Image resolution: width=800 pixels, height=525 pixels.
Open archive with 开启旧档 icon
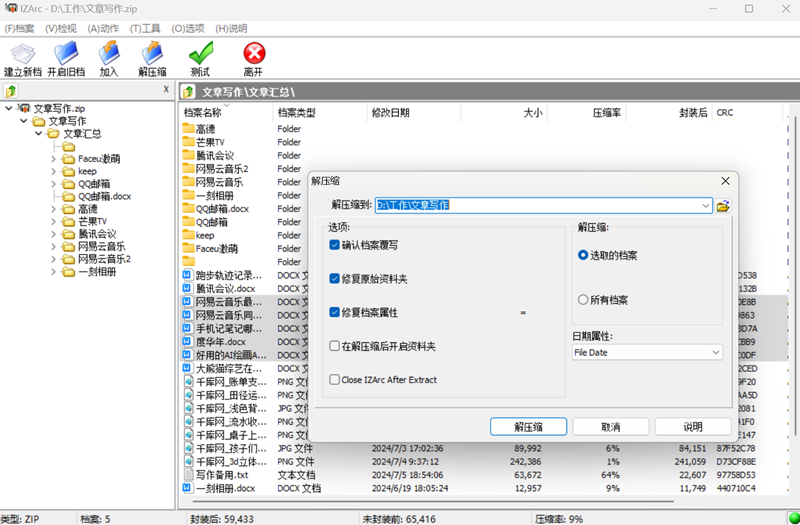tap(66, 53)
